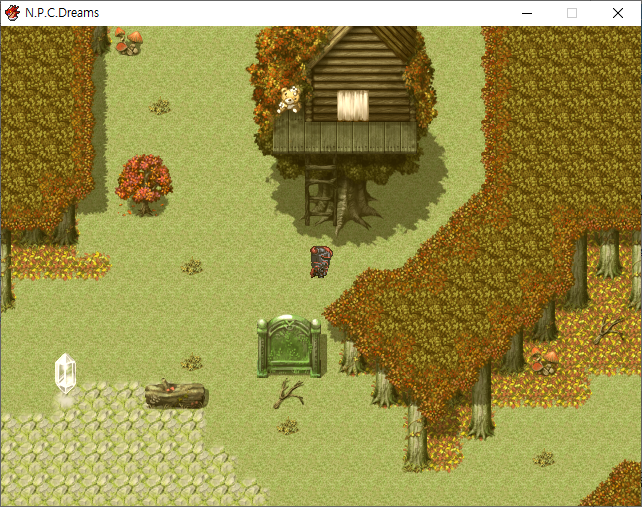Click the orange mushrooms under the forest trees
This screenshot has width=642, height=507.
pyautogui.click(x=545, y=361)
